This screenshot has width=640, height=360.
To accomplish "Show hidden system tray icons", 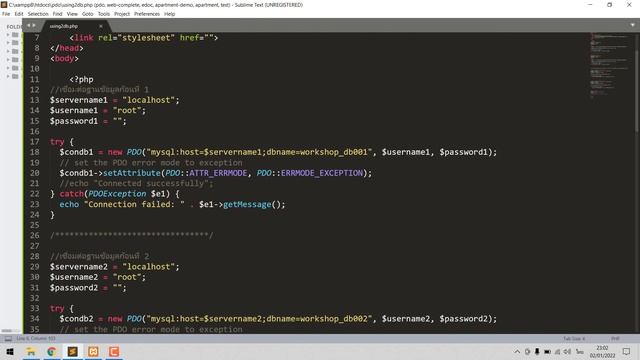I will pos(517,351).
